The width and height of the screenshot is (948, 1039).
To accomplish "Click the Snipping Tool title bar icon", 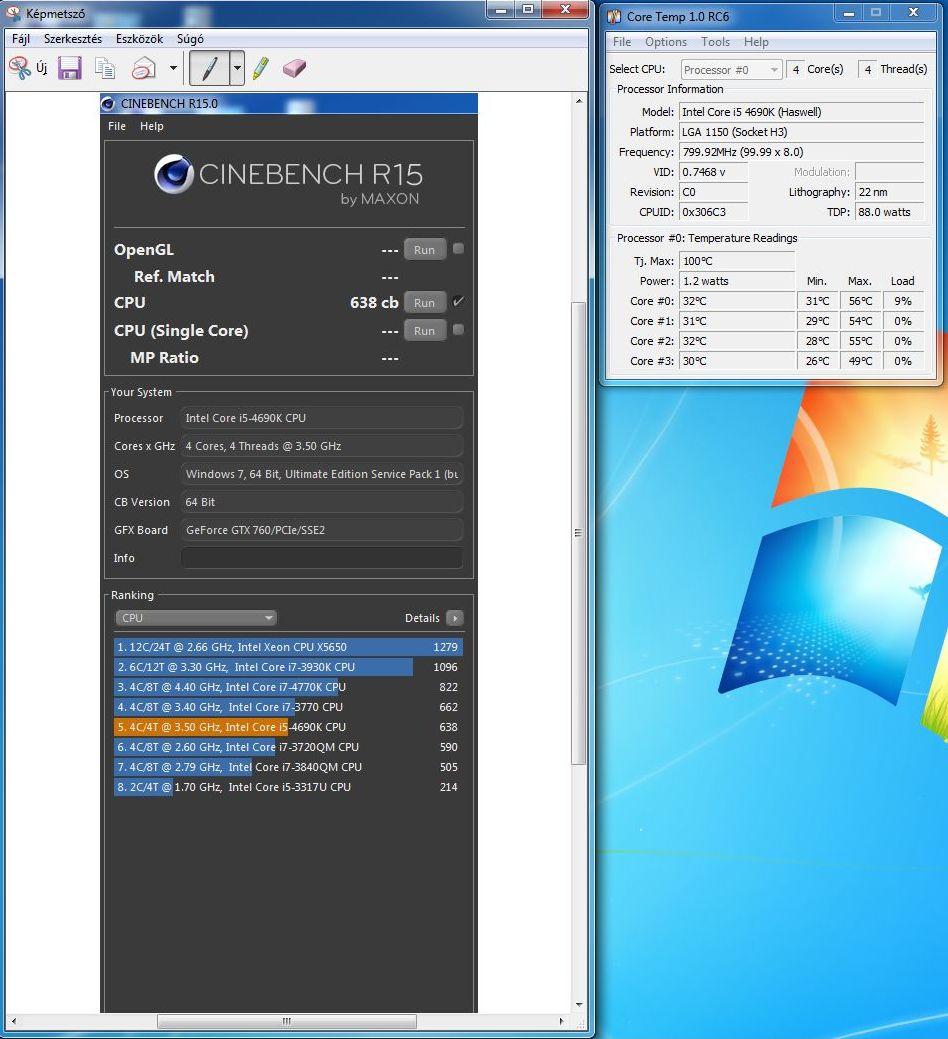I will point(13,13).
